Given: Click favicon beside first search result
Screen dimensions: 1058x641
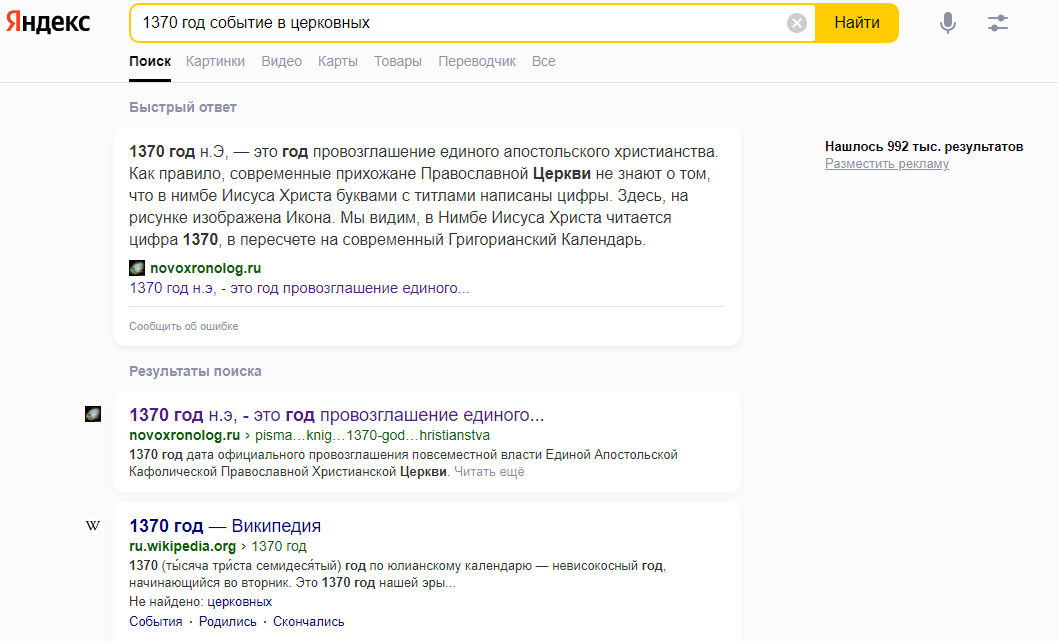Looking at the screenshot, I should (93, 414).
